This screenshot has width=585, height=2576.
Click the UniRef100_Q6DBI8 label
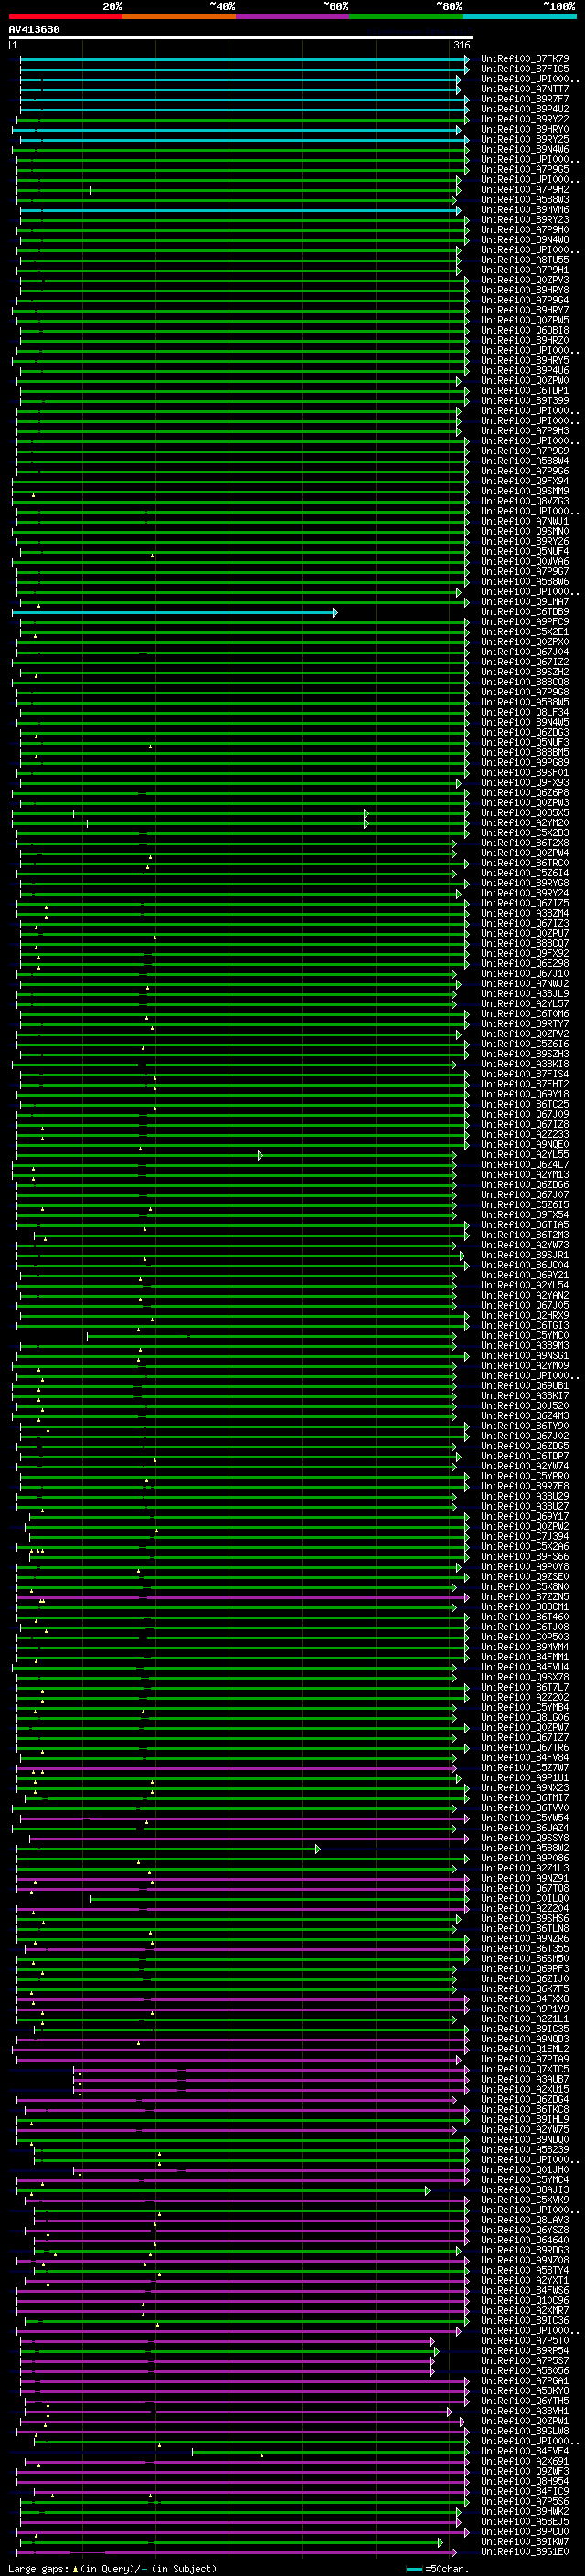pos(525,330)
